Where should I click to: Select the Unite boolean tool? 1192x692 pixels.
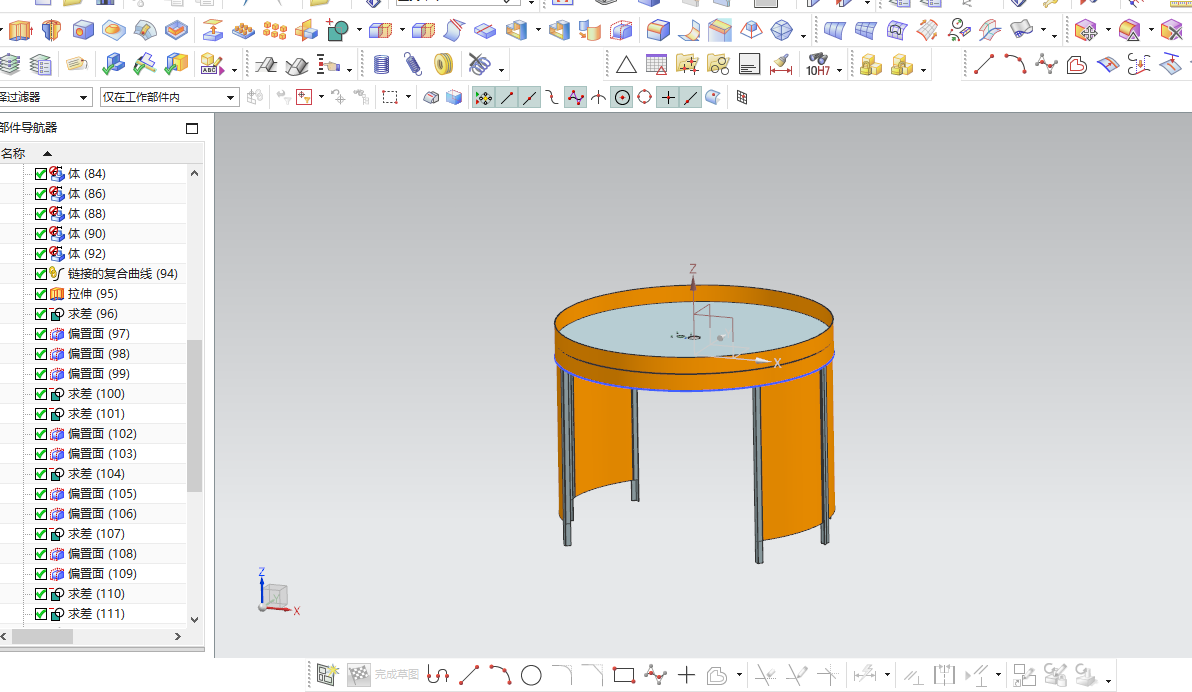[x=338, y=30]
